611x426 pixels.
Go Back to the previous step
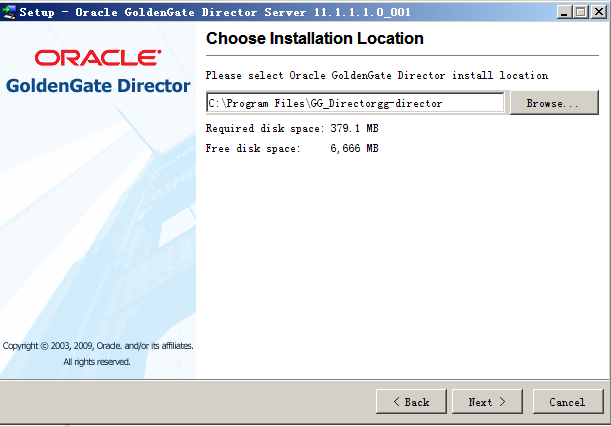[411, 401]
